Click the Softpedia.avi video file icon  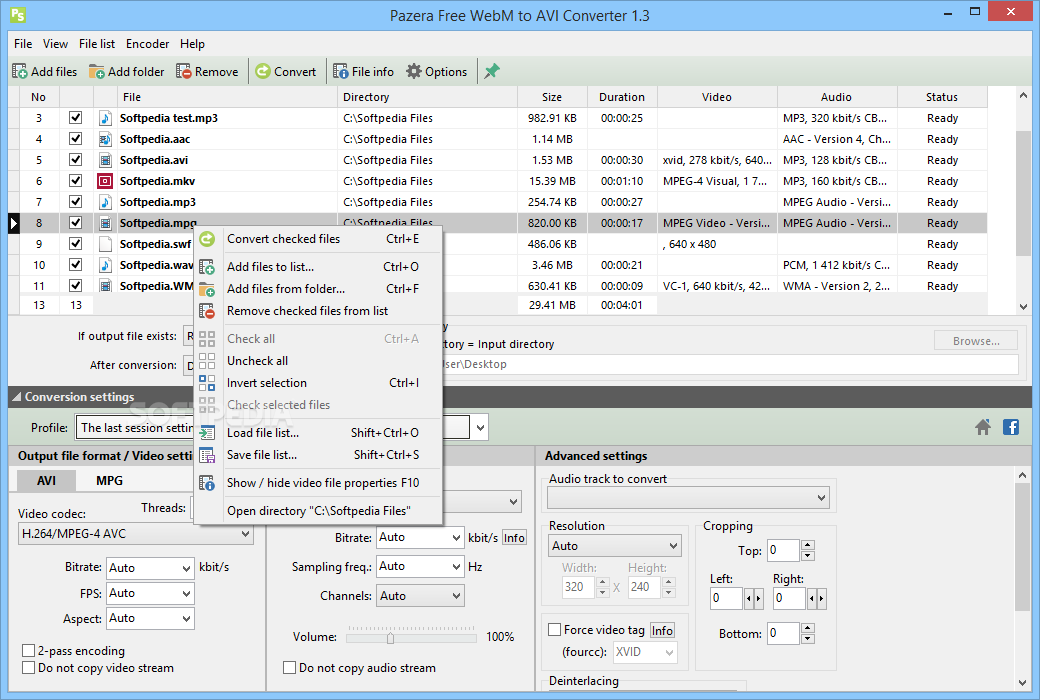[x=105, y=160]
